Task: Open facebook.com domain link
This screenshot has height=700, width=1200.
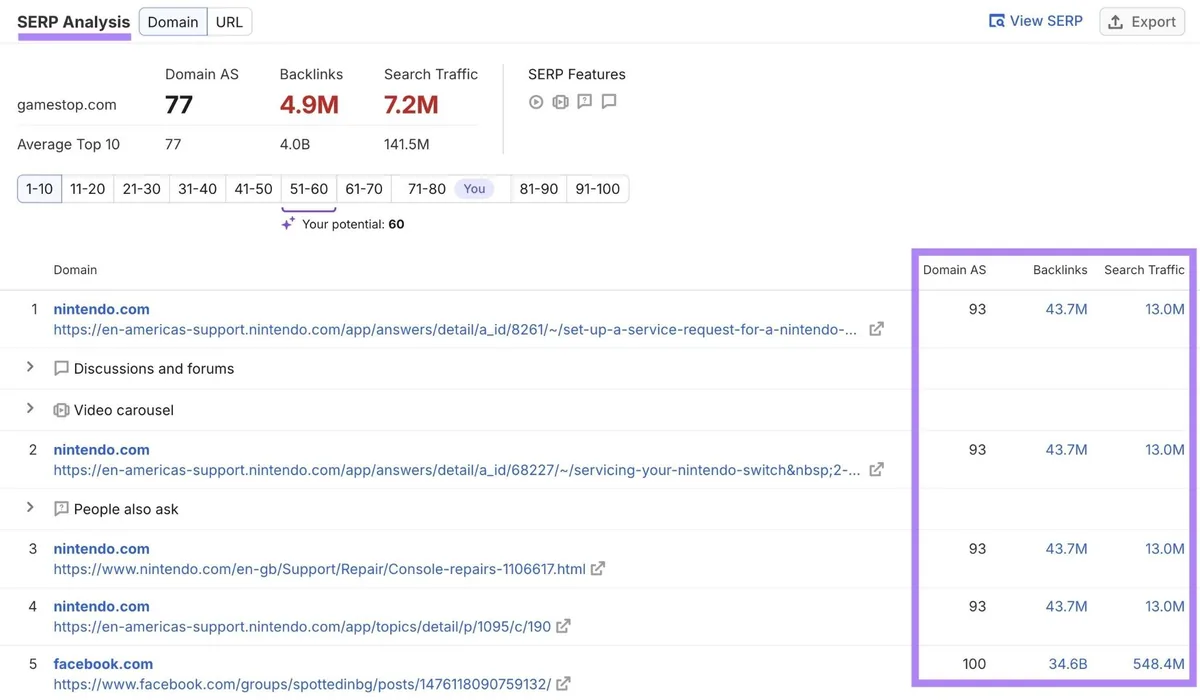Action: tap(104, 664)
